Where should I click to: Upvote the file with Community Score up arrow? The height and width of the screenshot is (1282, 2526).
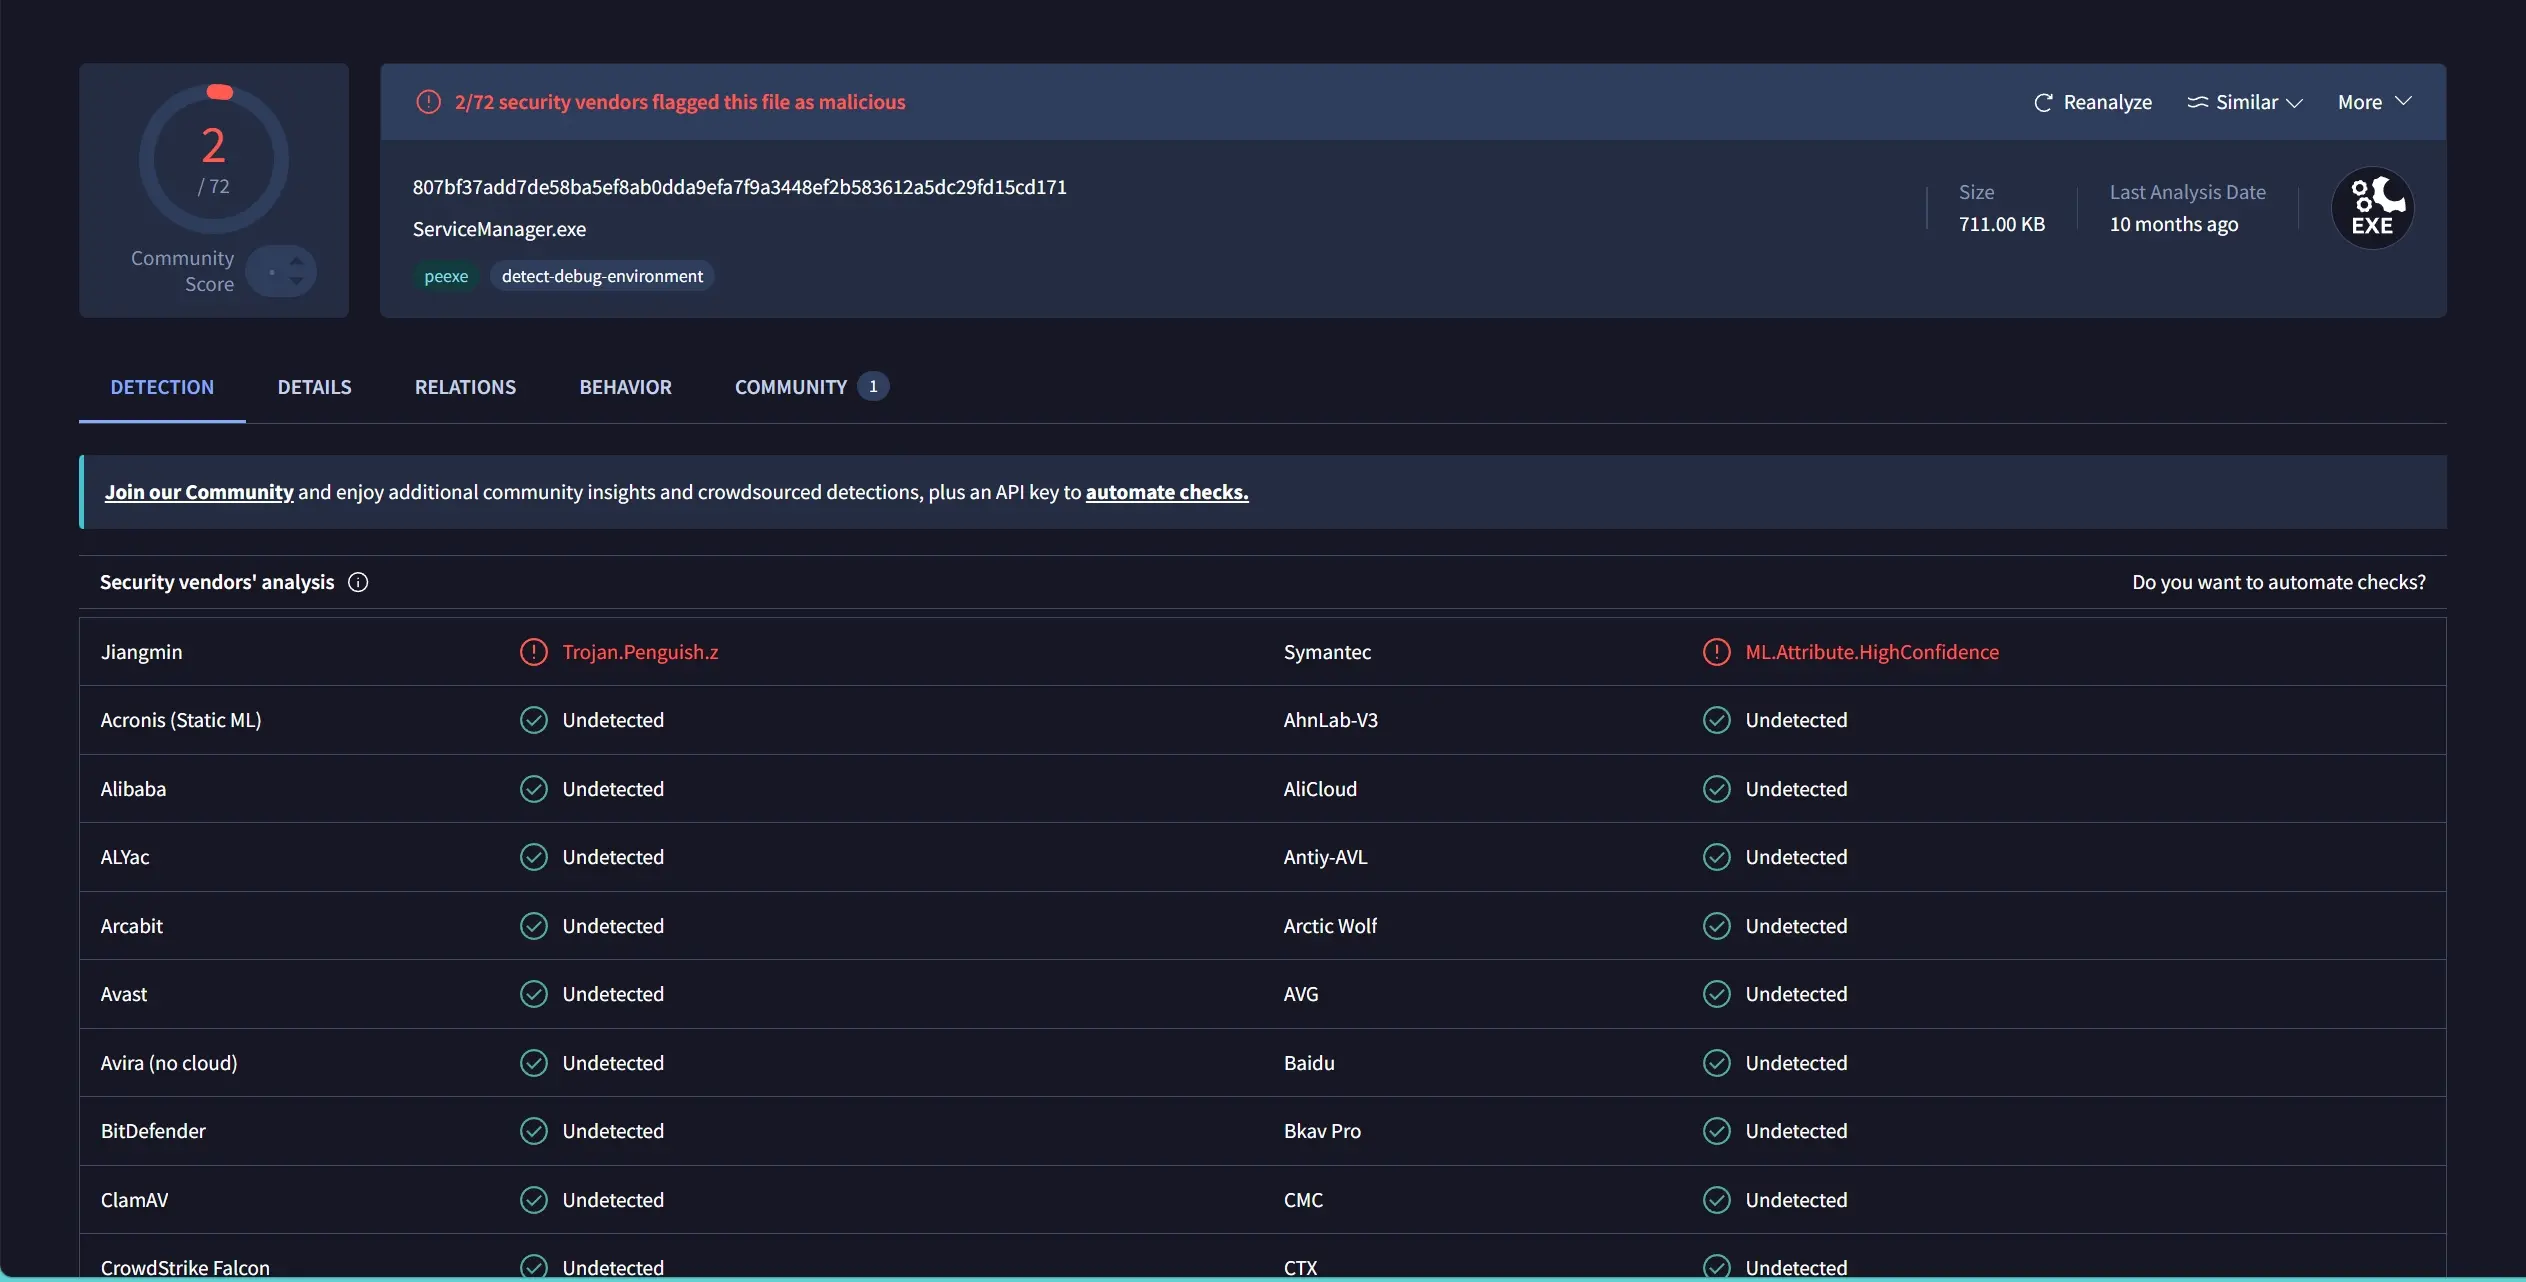click(x=296, y=261)
